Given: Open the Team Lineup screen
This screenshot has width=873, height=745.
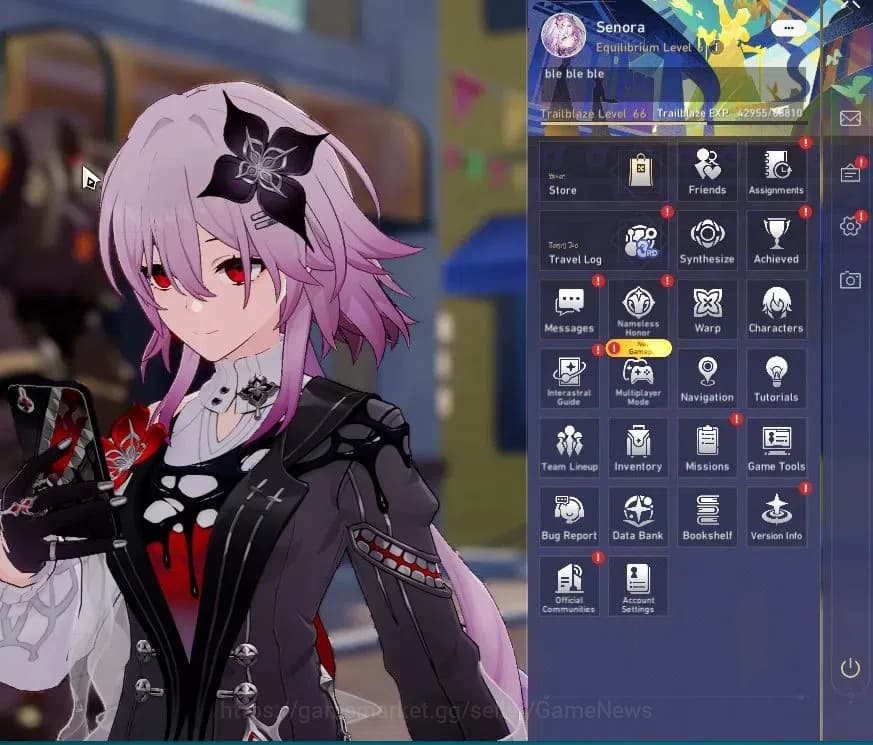Looking at the screenshot, I should coord(569,448).
